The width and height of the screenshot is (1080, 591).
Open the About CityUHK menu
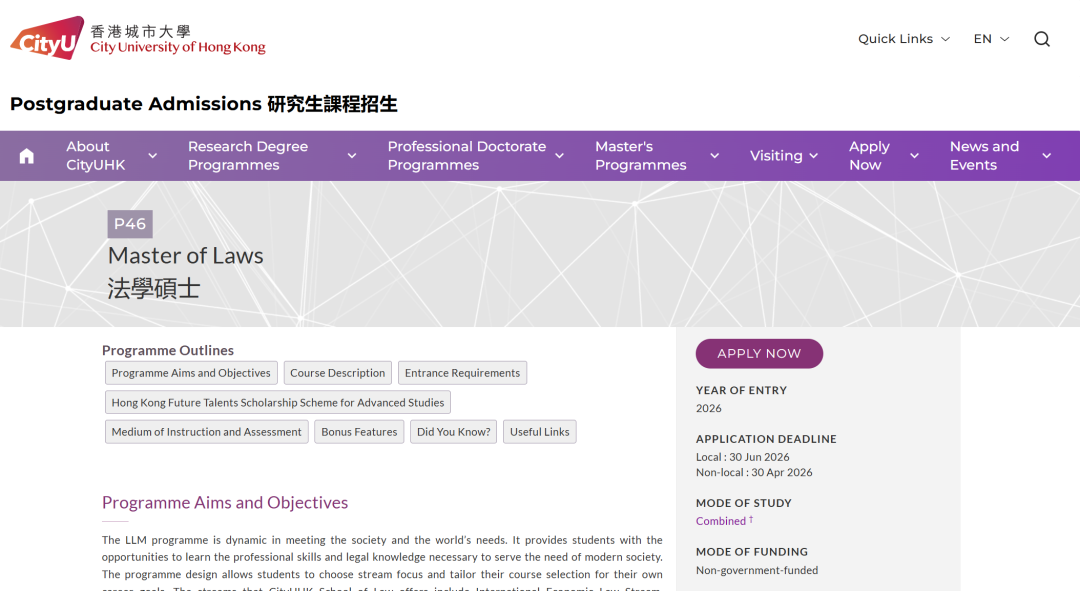tap(95, 155)
